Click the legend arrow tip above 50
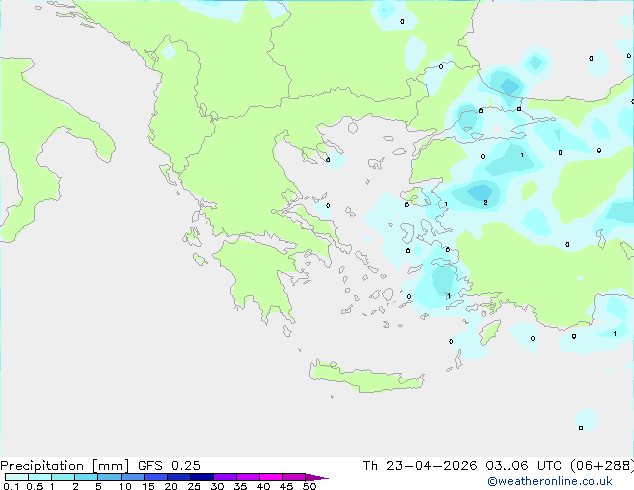This screenshot has width=634, height=490. [x=317, y=477]
